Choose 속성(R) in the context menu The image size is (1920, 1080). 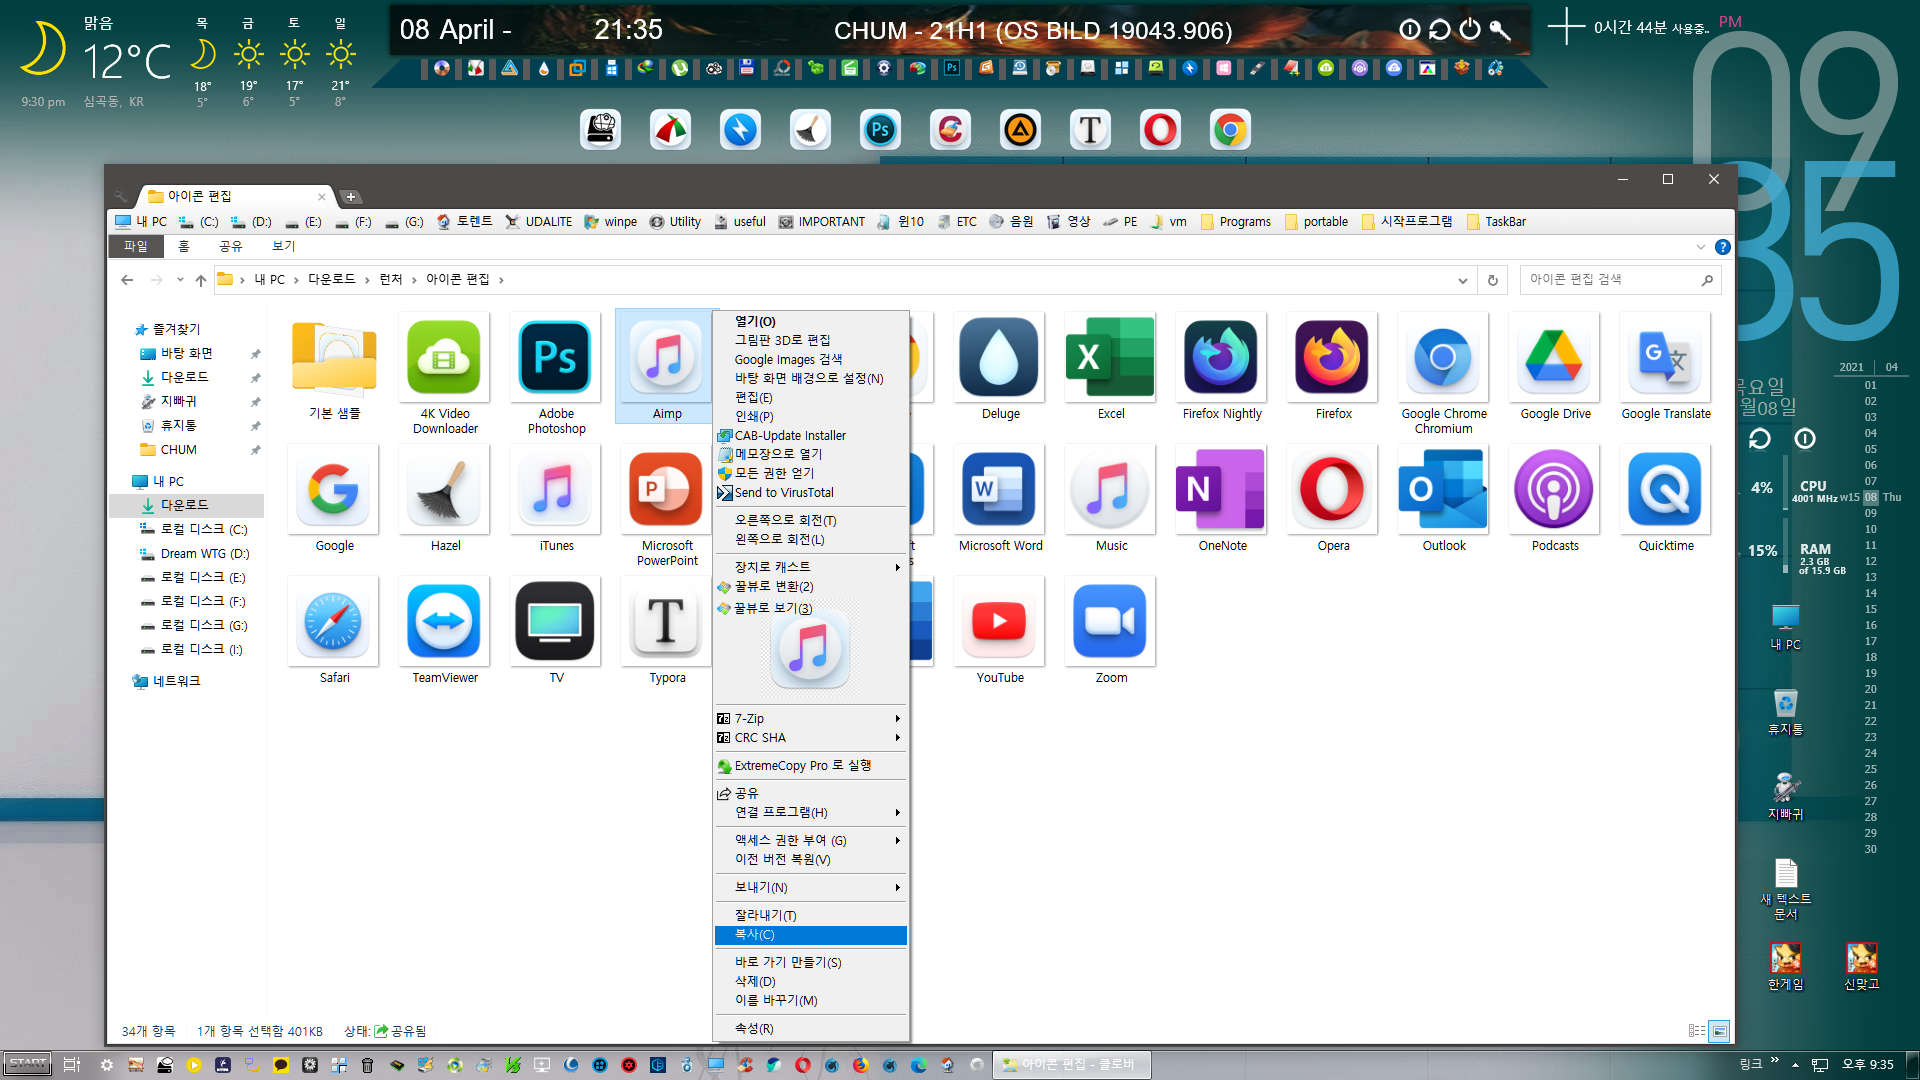[x=811, y=1028]
